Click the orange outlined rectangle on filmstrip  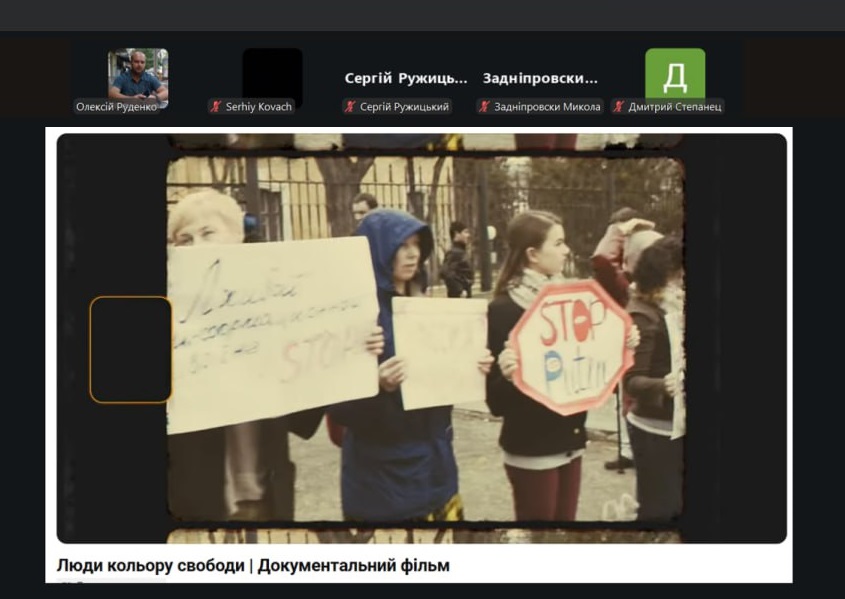coord(130,349)
